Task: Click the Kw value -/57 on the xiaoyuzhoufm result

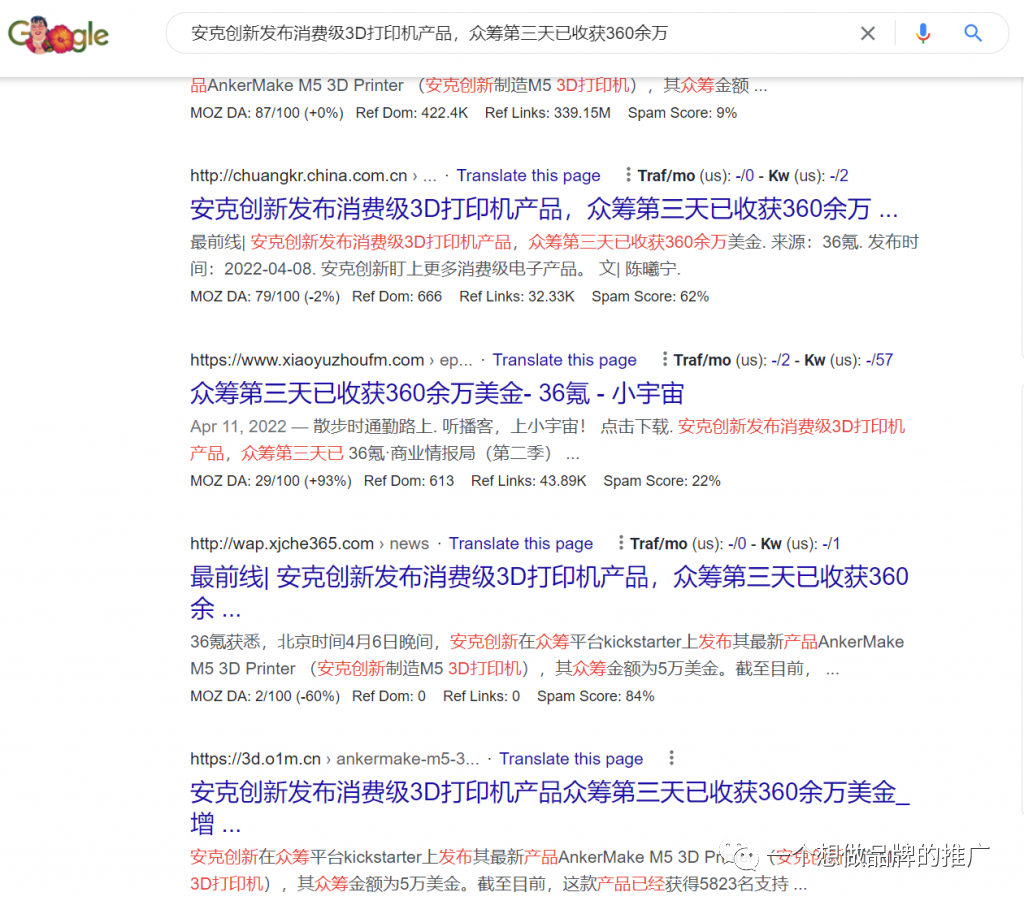Action: point(879,360)
